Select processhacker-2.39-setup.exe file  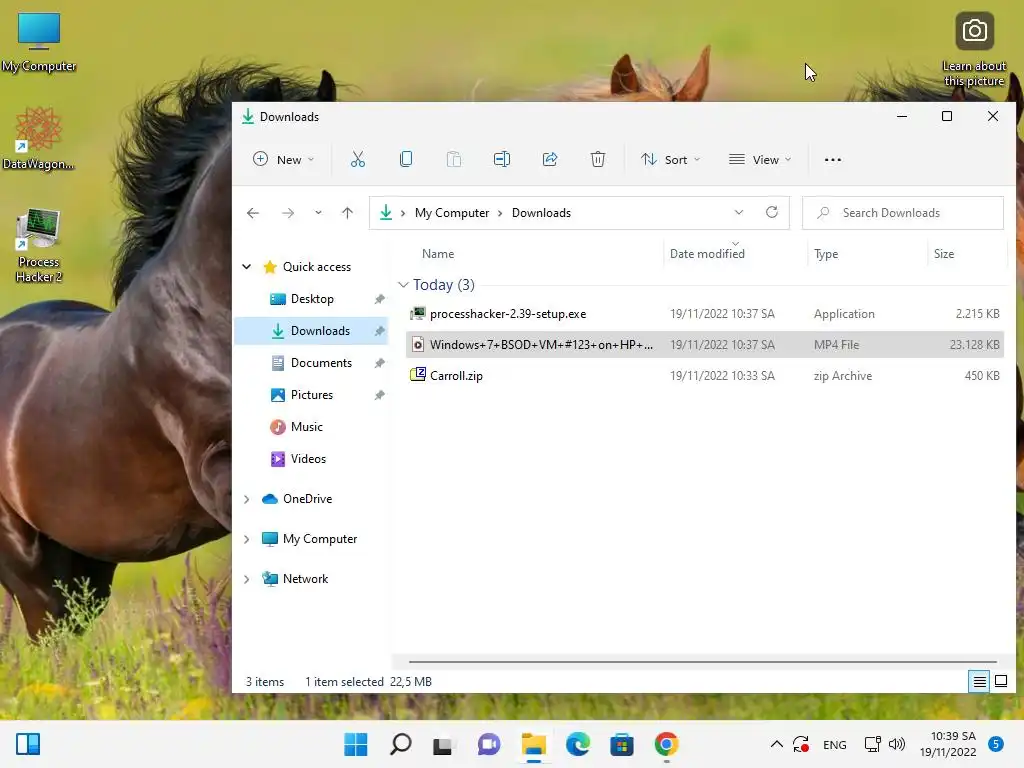point(705,314)
